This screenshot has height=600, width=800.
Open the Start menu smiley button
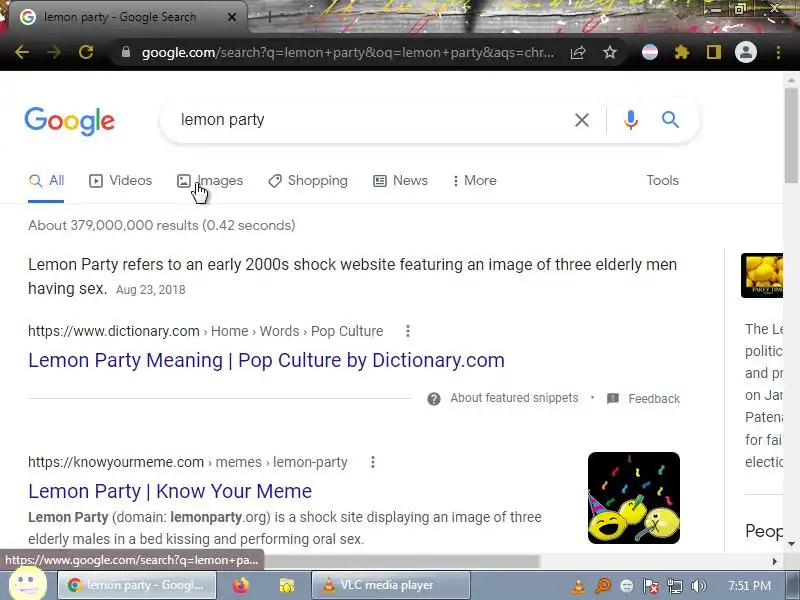point(28,584)
